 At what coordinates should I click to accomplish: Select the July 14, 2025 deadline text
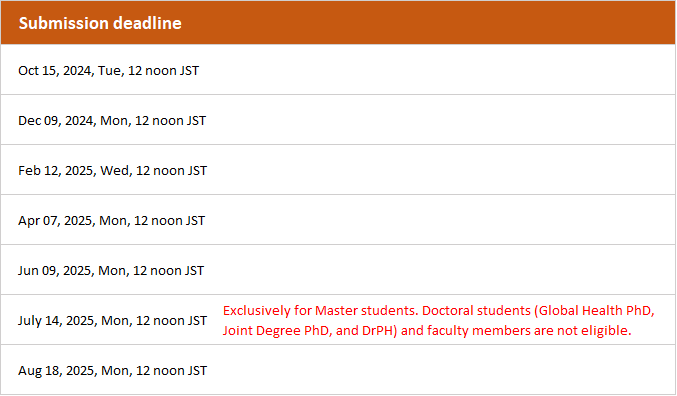[x=112, y=321]
